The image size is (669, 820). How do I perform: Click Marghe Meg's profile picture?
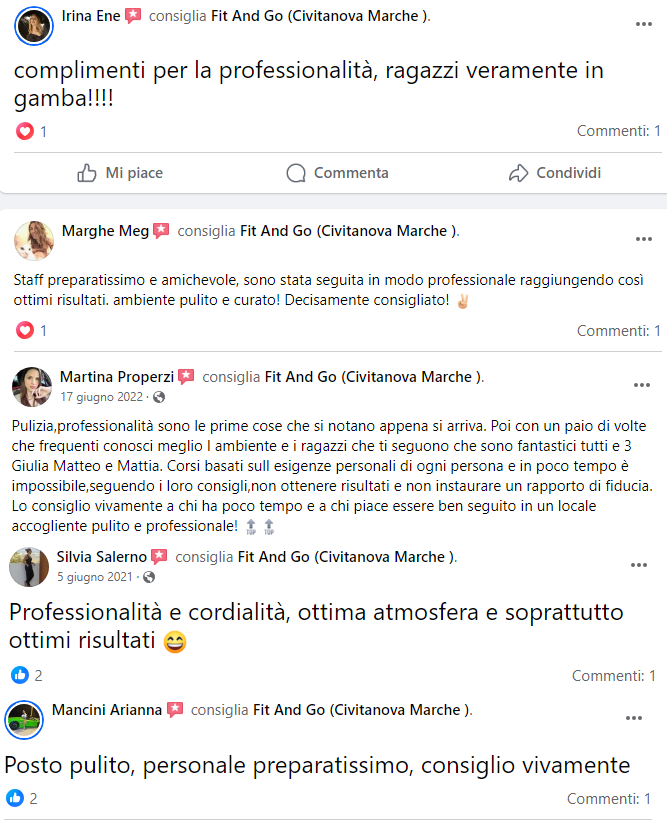34,241
